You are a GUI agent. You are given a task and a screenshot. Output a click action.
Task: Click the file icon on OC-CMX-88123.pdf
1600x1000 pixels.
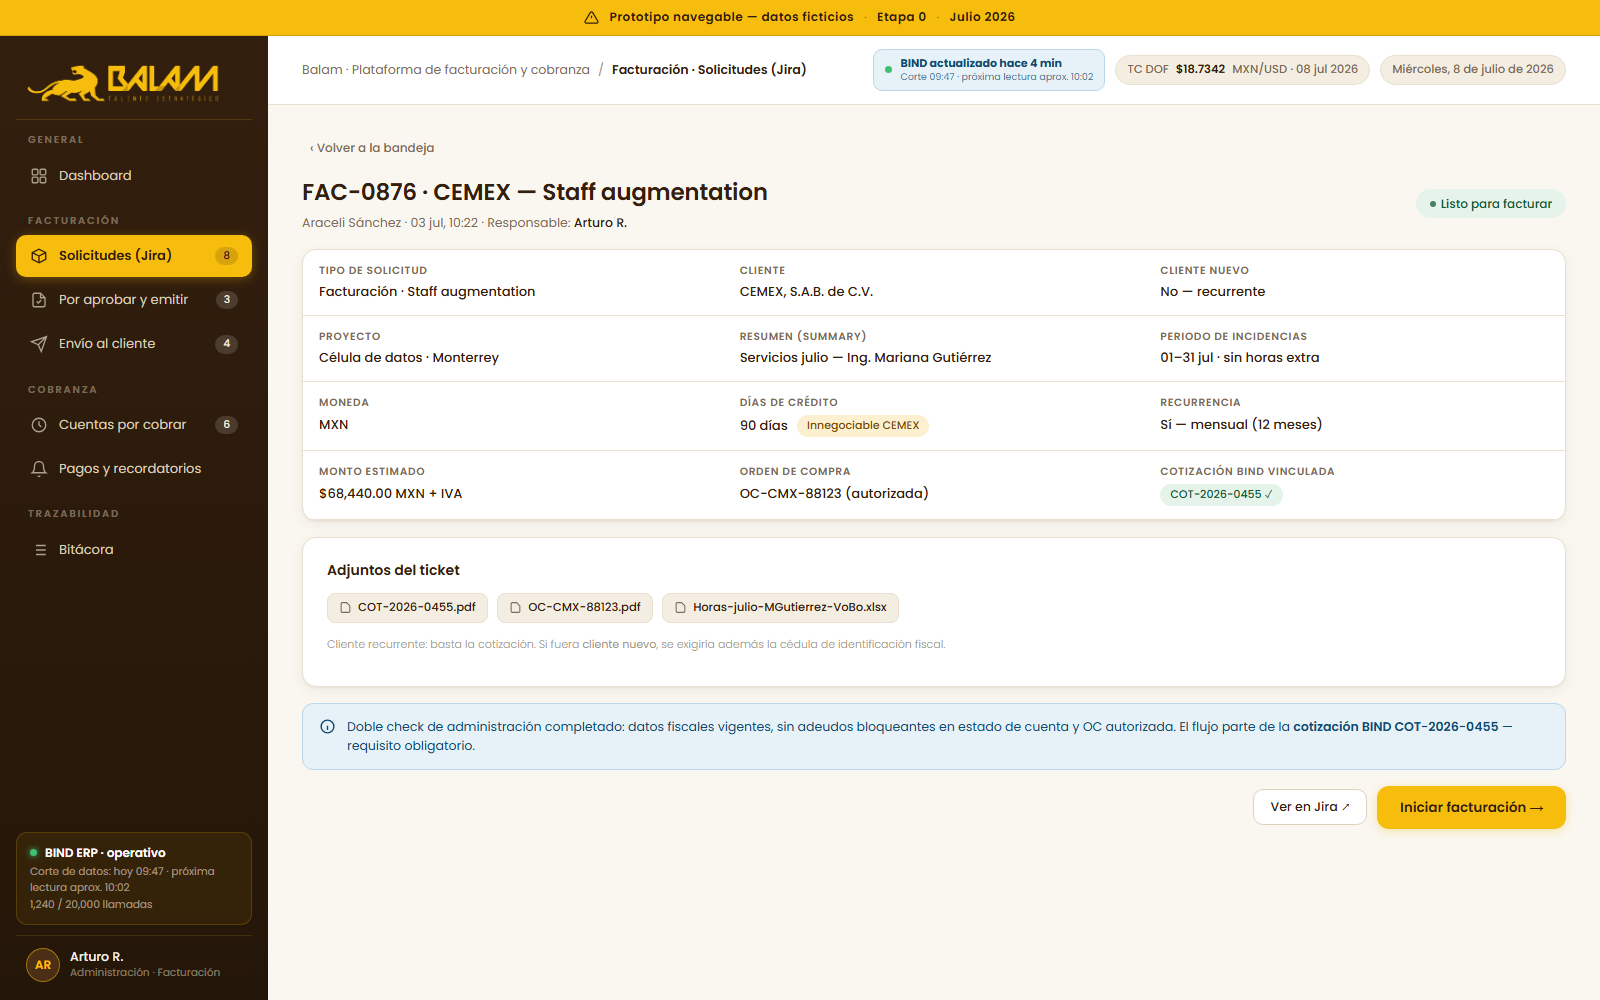(515, 608)
